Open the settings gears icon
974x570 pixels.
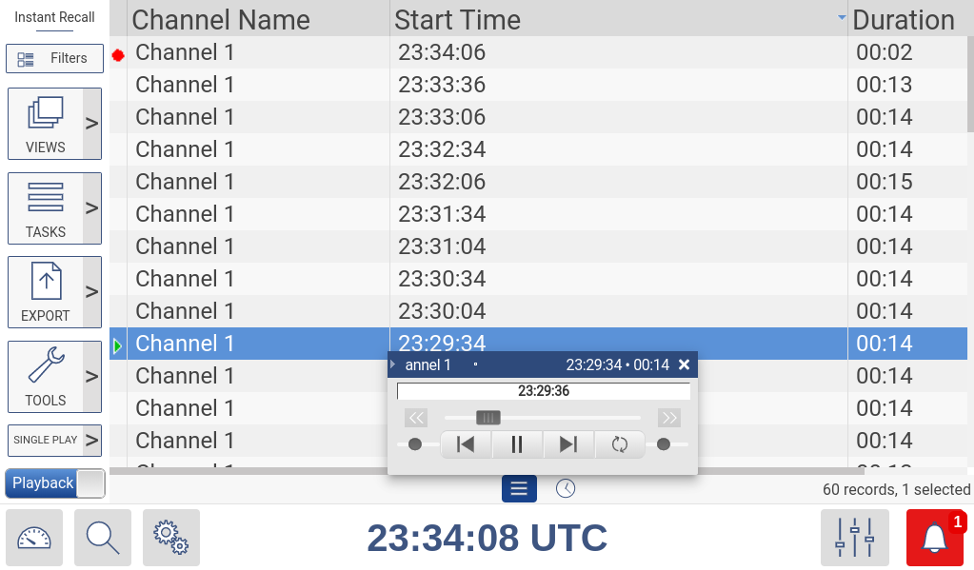point(171,538)
